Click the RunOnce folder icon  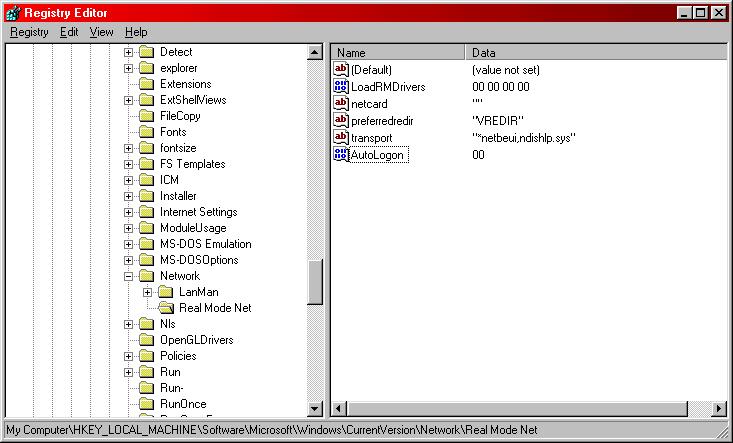[x=147, y=404]
